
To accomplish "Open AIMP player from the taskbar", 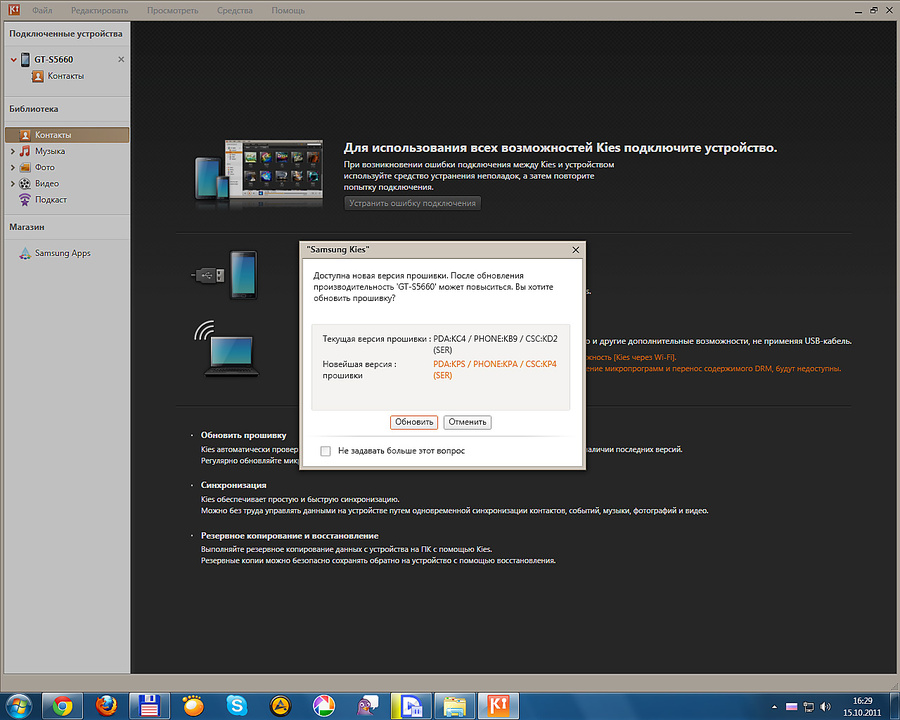I will tap(280, 706).
